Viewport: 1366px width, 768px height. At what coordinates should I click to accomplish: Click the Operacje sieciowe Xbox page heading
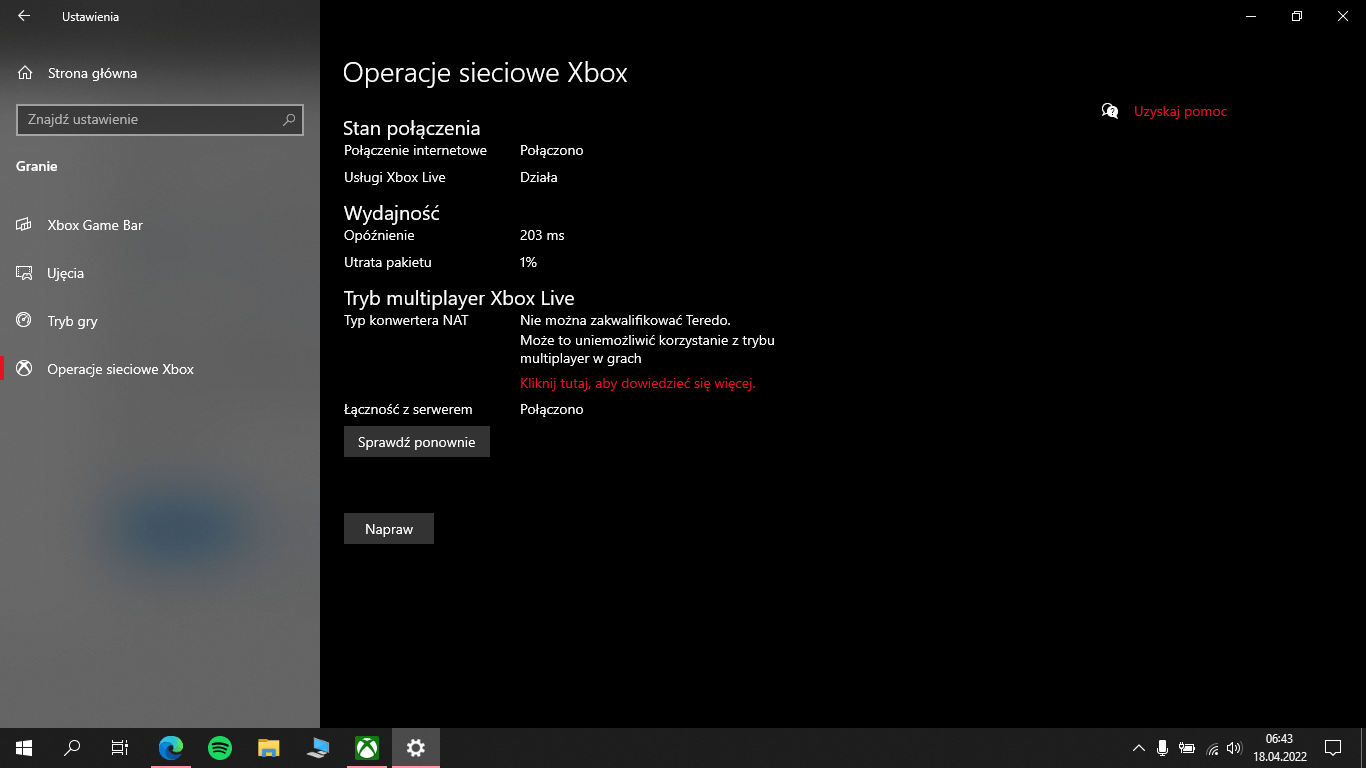485,73
